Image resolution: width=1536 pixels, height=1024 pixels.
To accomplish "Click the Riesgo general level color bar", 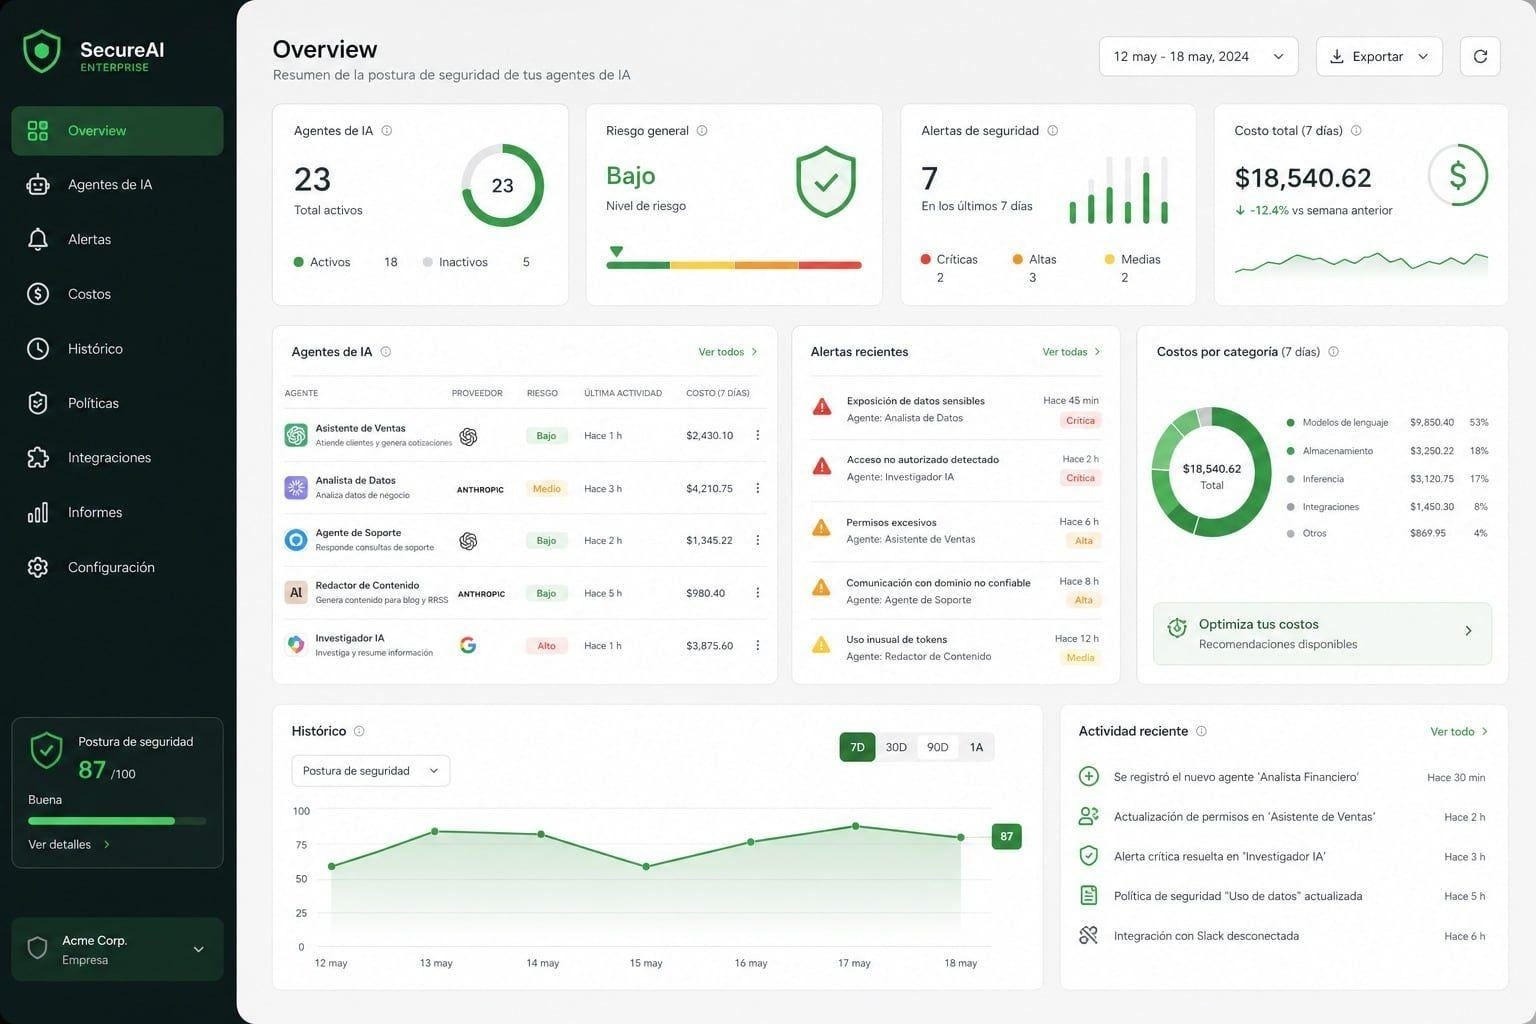I will [x=733, y=265].
